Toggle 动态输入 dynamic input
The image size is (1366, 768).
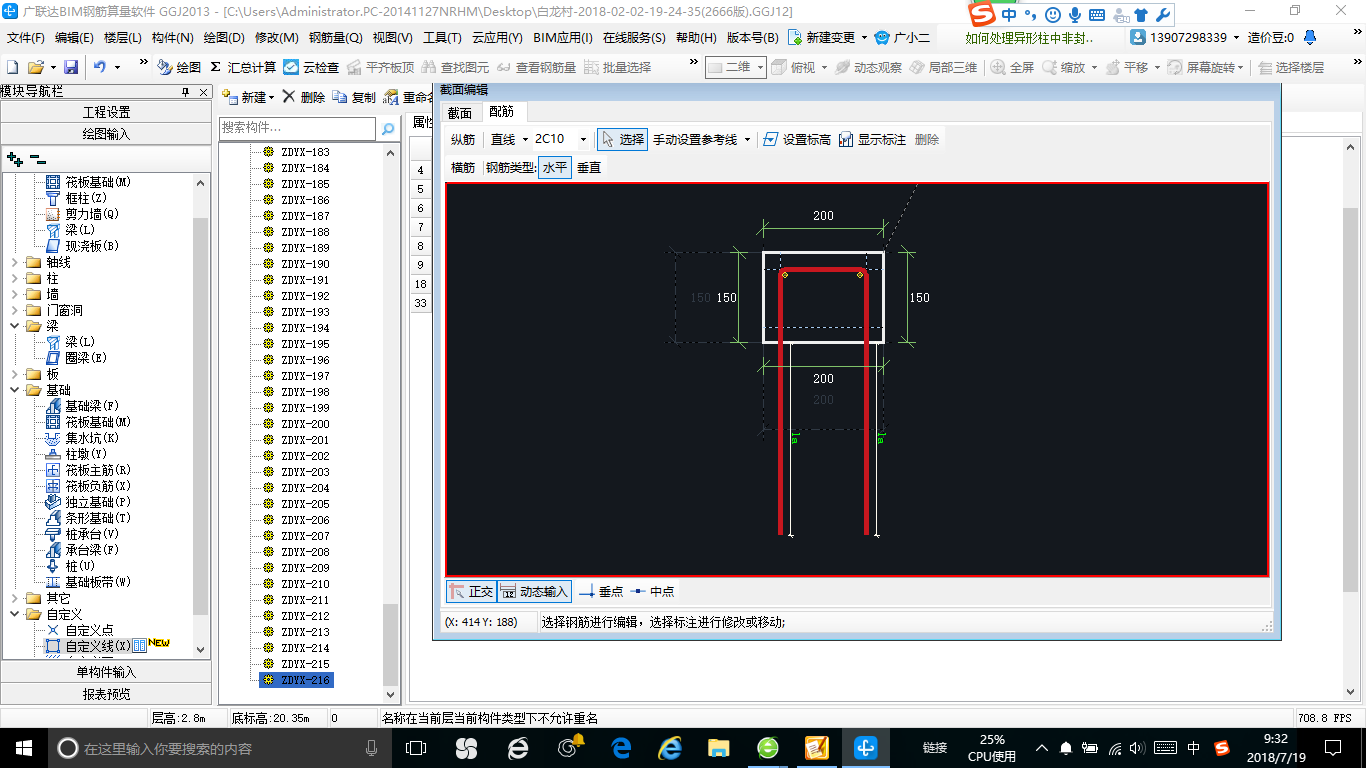(x=534, y=591)
